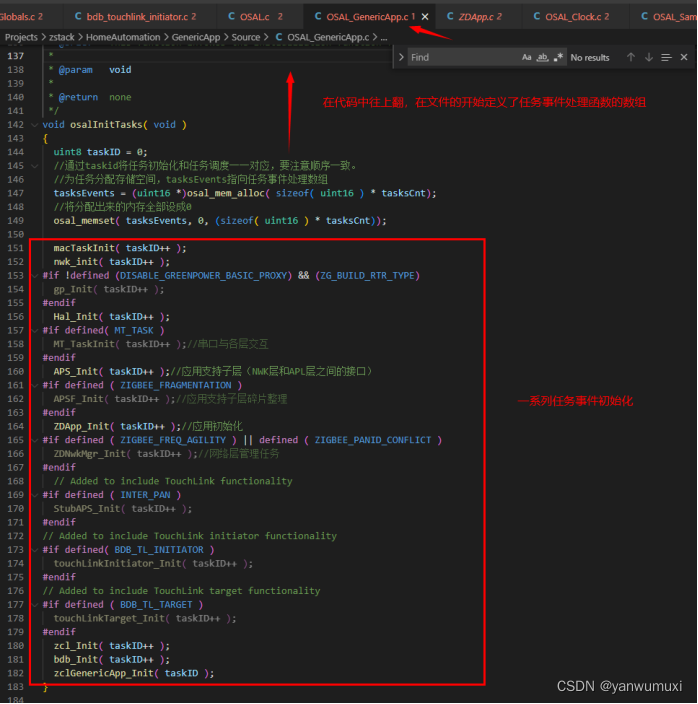
Task: Close the OSAL_GenericApp.c tab
Action: coord(425,17)
